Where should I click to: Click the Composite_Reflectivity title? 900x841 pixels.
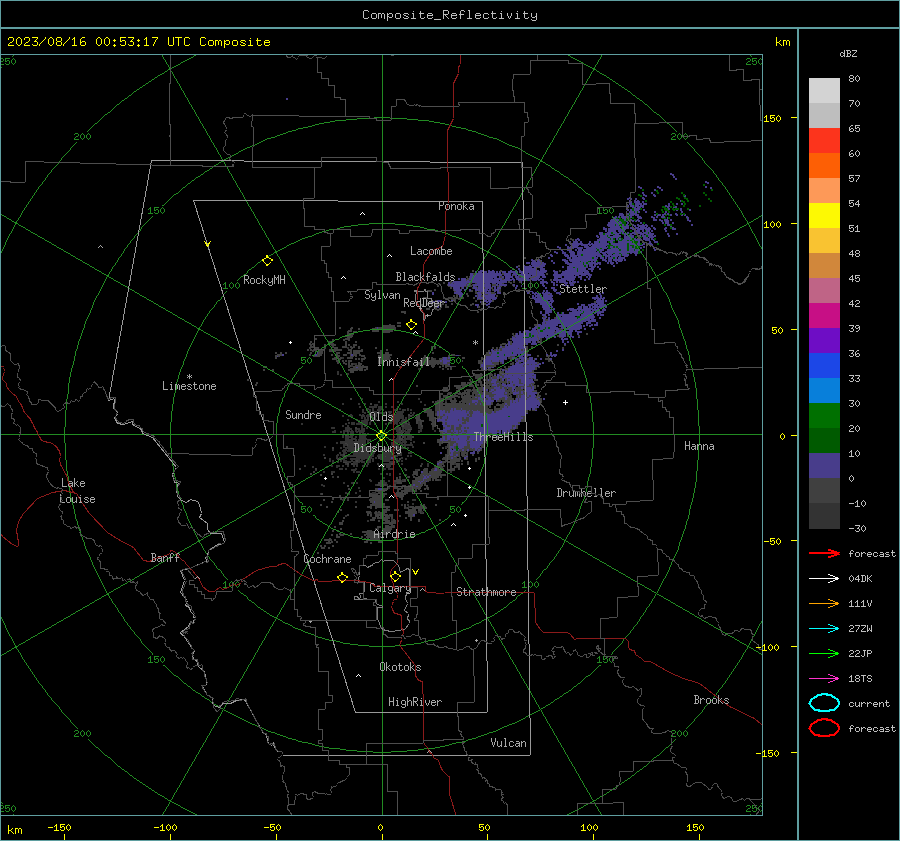pos(450,15)
